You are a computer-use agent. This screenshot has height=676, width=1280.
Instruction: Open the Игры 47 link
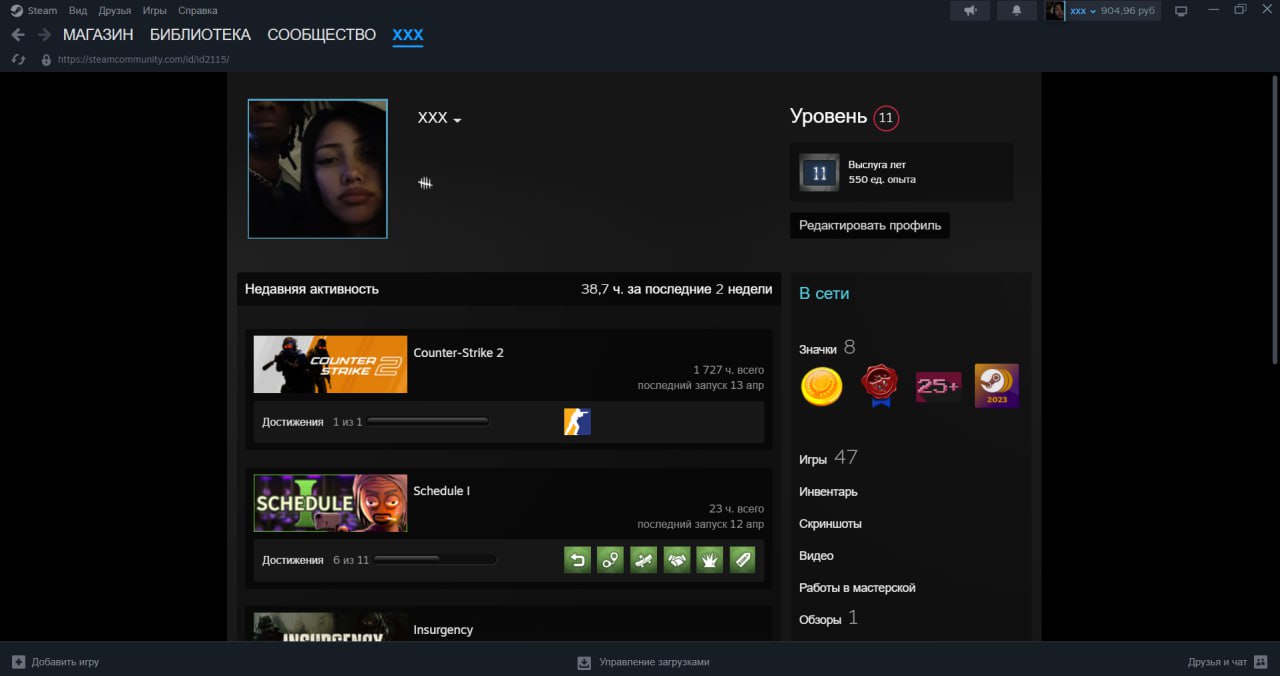pos(828,458)
